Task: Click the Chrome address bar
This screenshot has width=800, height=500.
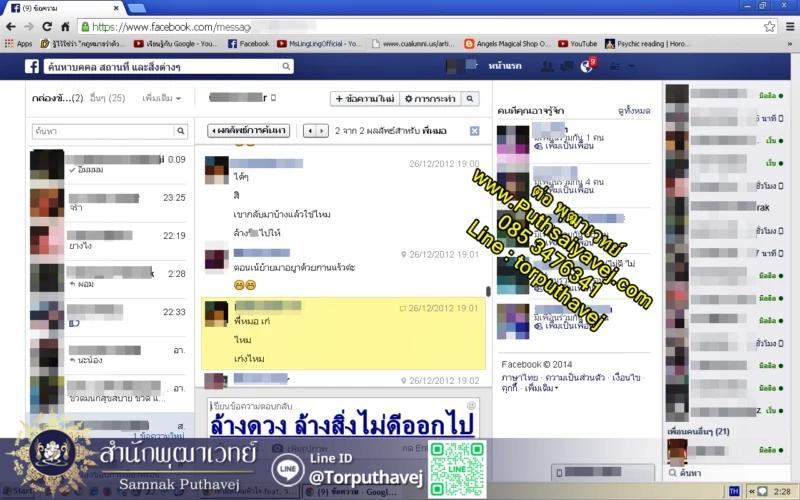Action: 426,27
